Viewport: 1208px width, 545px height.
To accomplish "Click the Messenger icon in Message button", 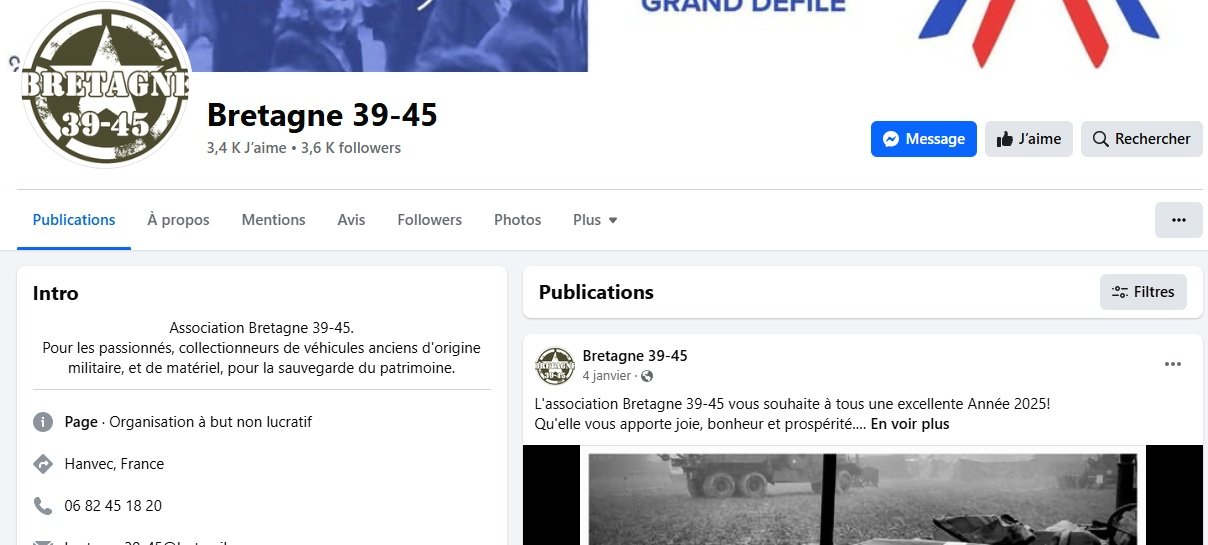I will (x=892, y=139).
